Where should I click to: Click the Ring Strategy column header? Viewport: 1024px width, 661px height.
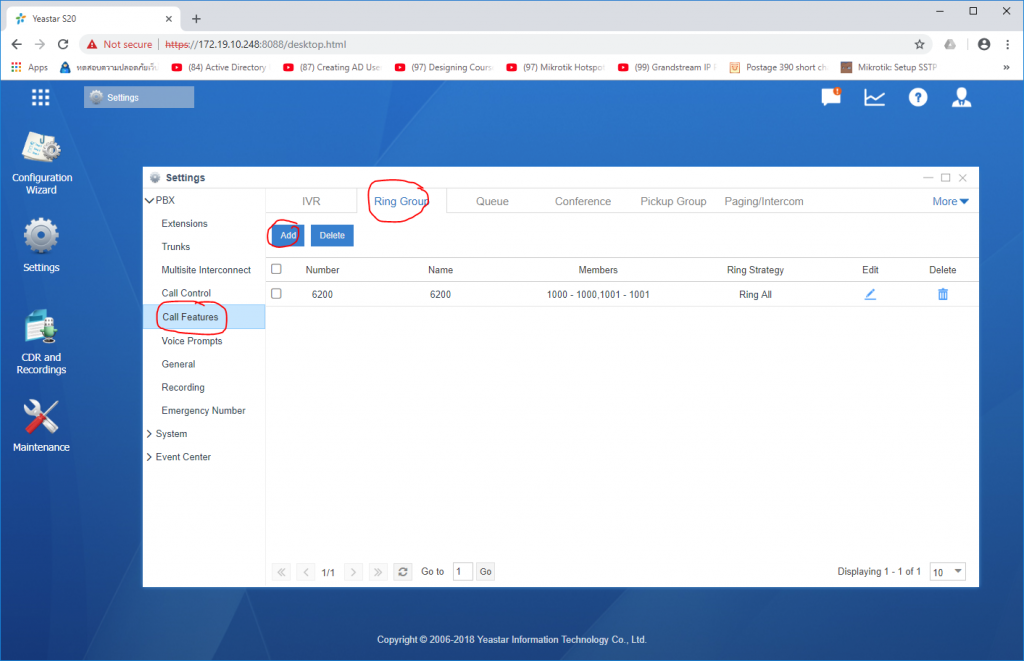tap(755, 270)
